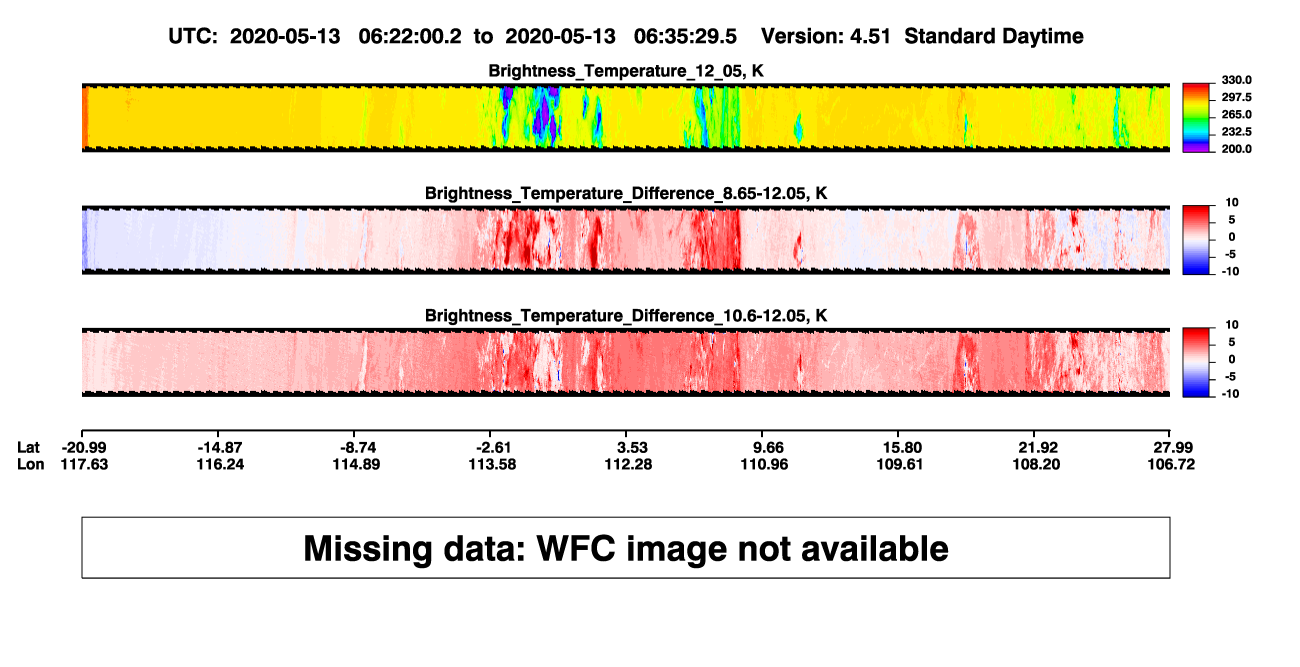1300x667 pixels.
Task: Click the Brightness_Temperature_Difference_10.6-12.05 title
Action: 626,316
